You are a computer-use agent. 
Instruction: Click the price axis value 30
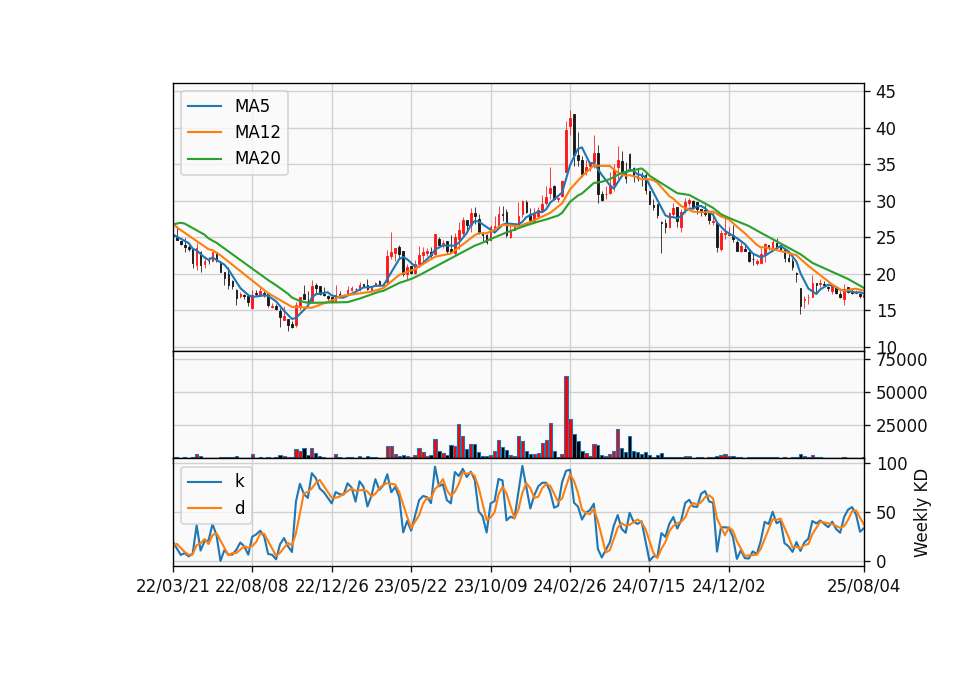(885, 201)
